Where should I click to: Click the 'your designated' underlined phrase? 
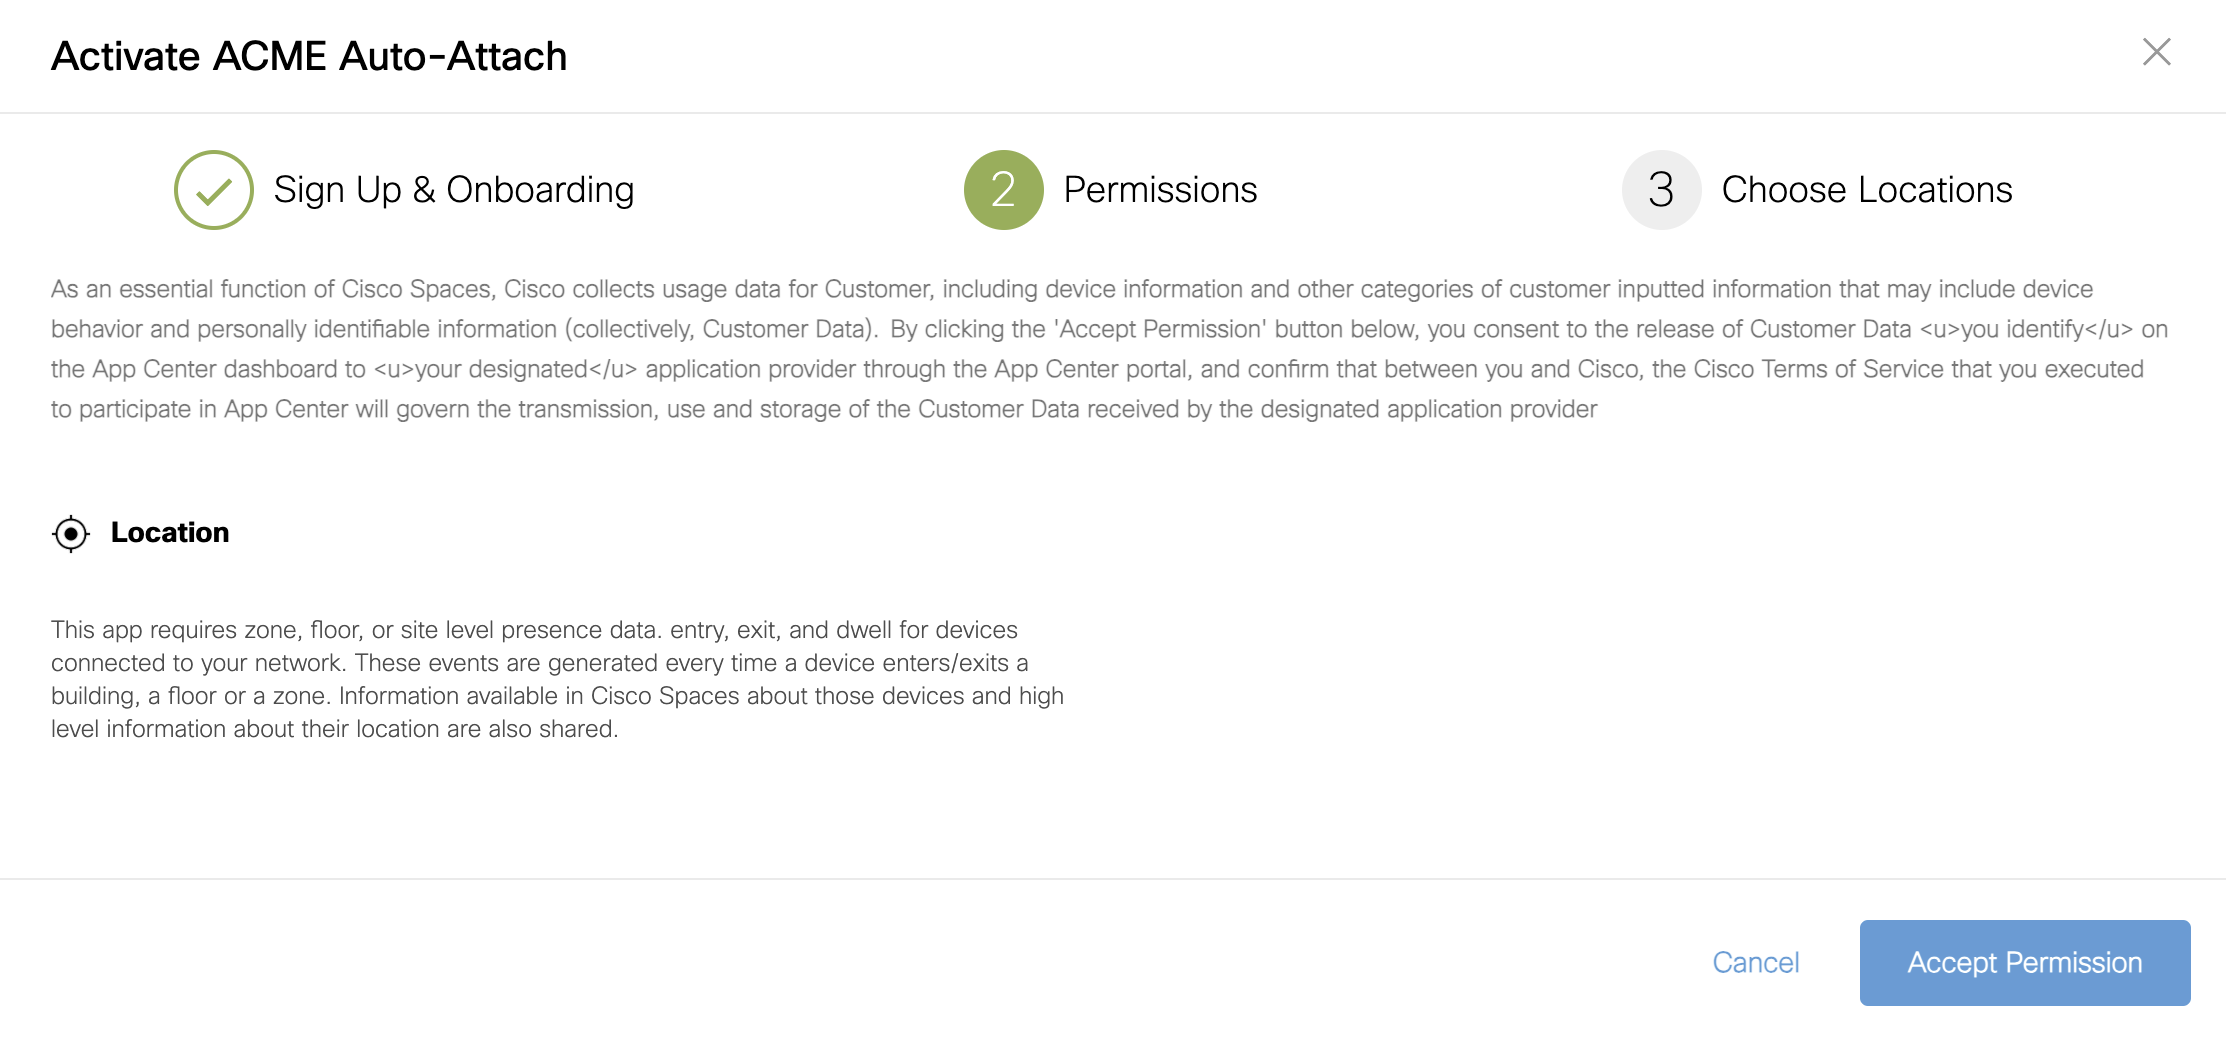click(504, 369)
